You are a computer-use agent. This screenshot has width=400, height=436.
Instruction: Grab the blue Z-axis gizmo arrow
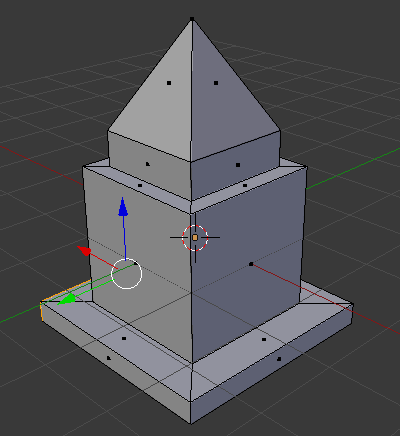123,207
